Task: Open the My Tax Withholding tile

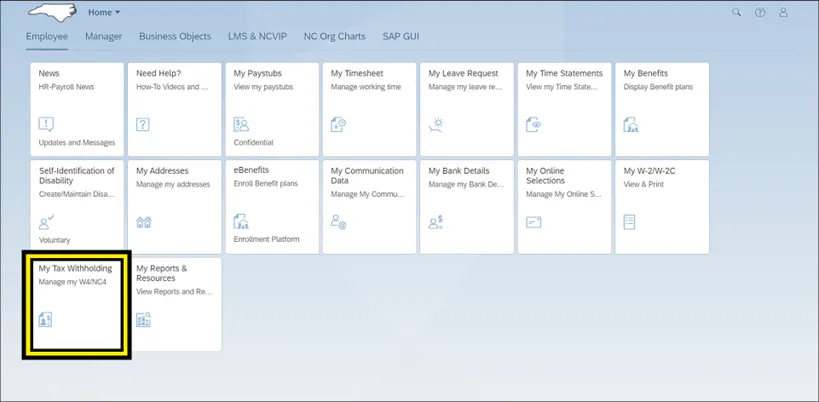Action: 77,304
